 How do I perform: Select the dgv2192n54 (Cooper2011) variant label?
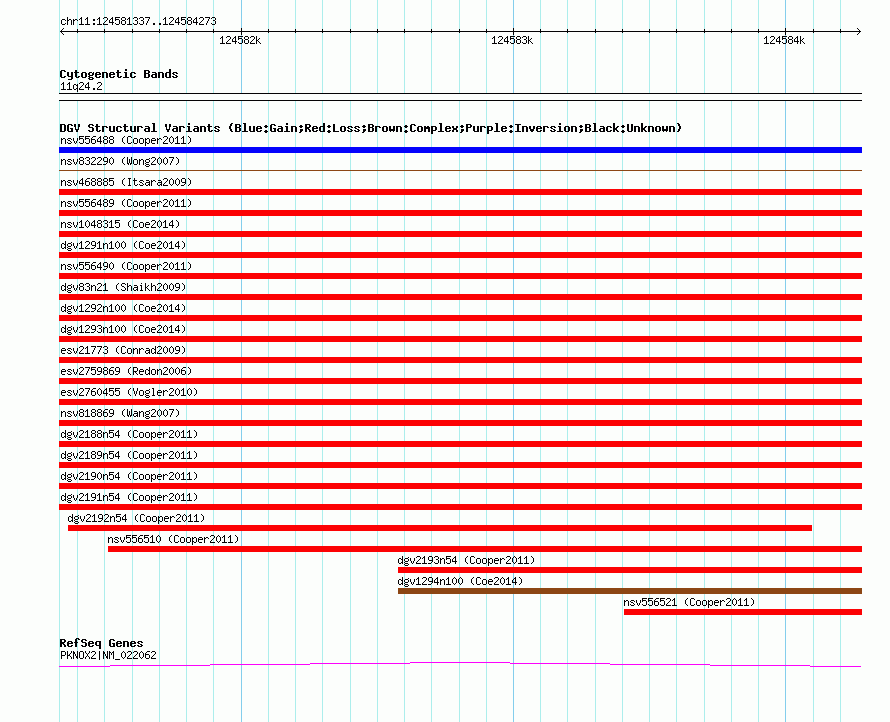136,518
